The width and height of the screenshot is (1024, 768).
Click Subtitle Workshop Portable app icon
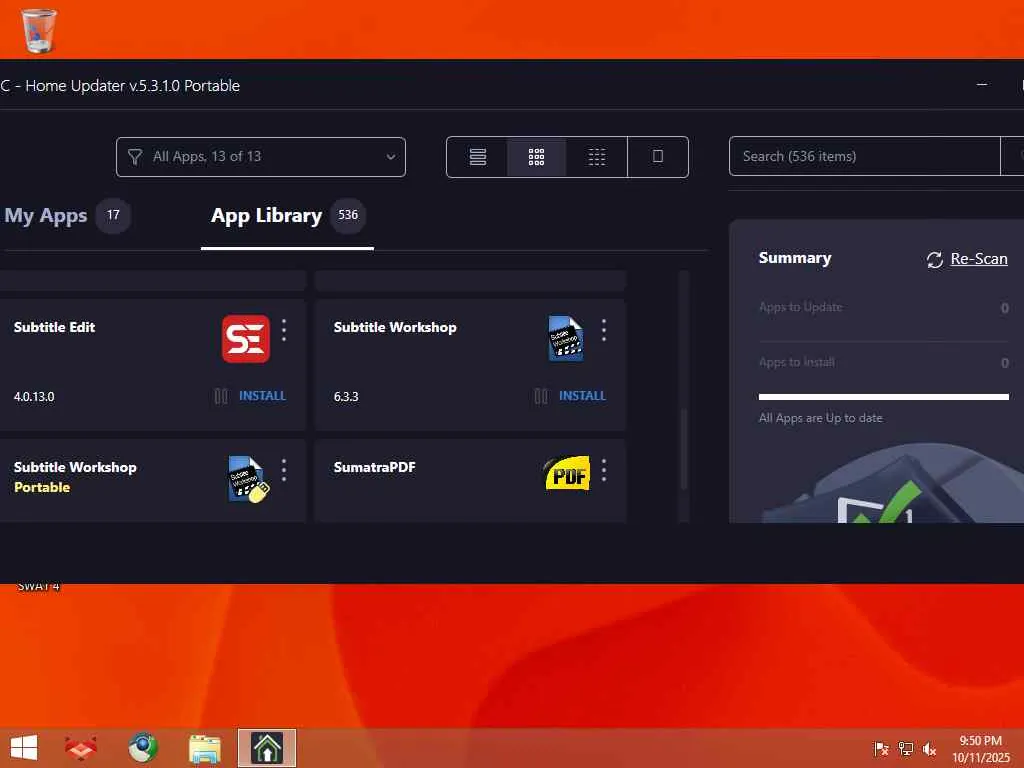tap(248, 479)
